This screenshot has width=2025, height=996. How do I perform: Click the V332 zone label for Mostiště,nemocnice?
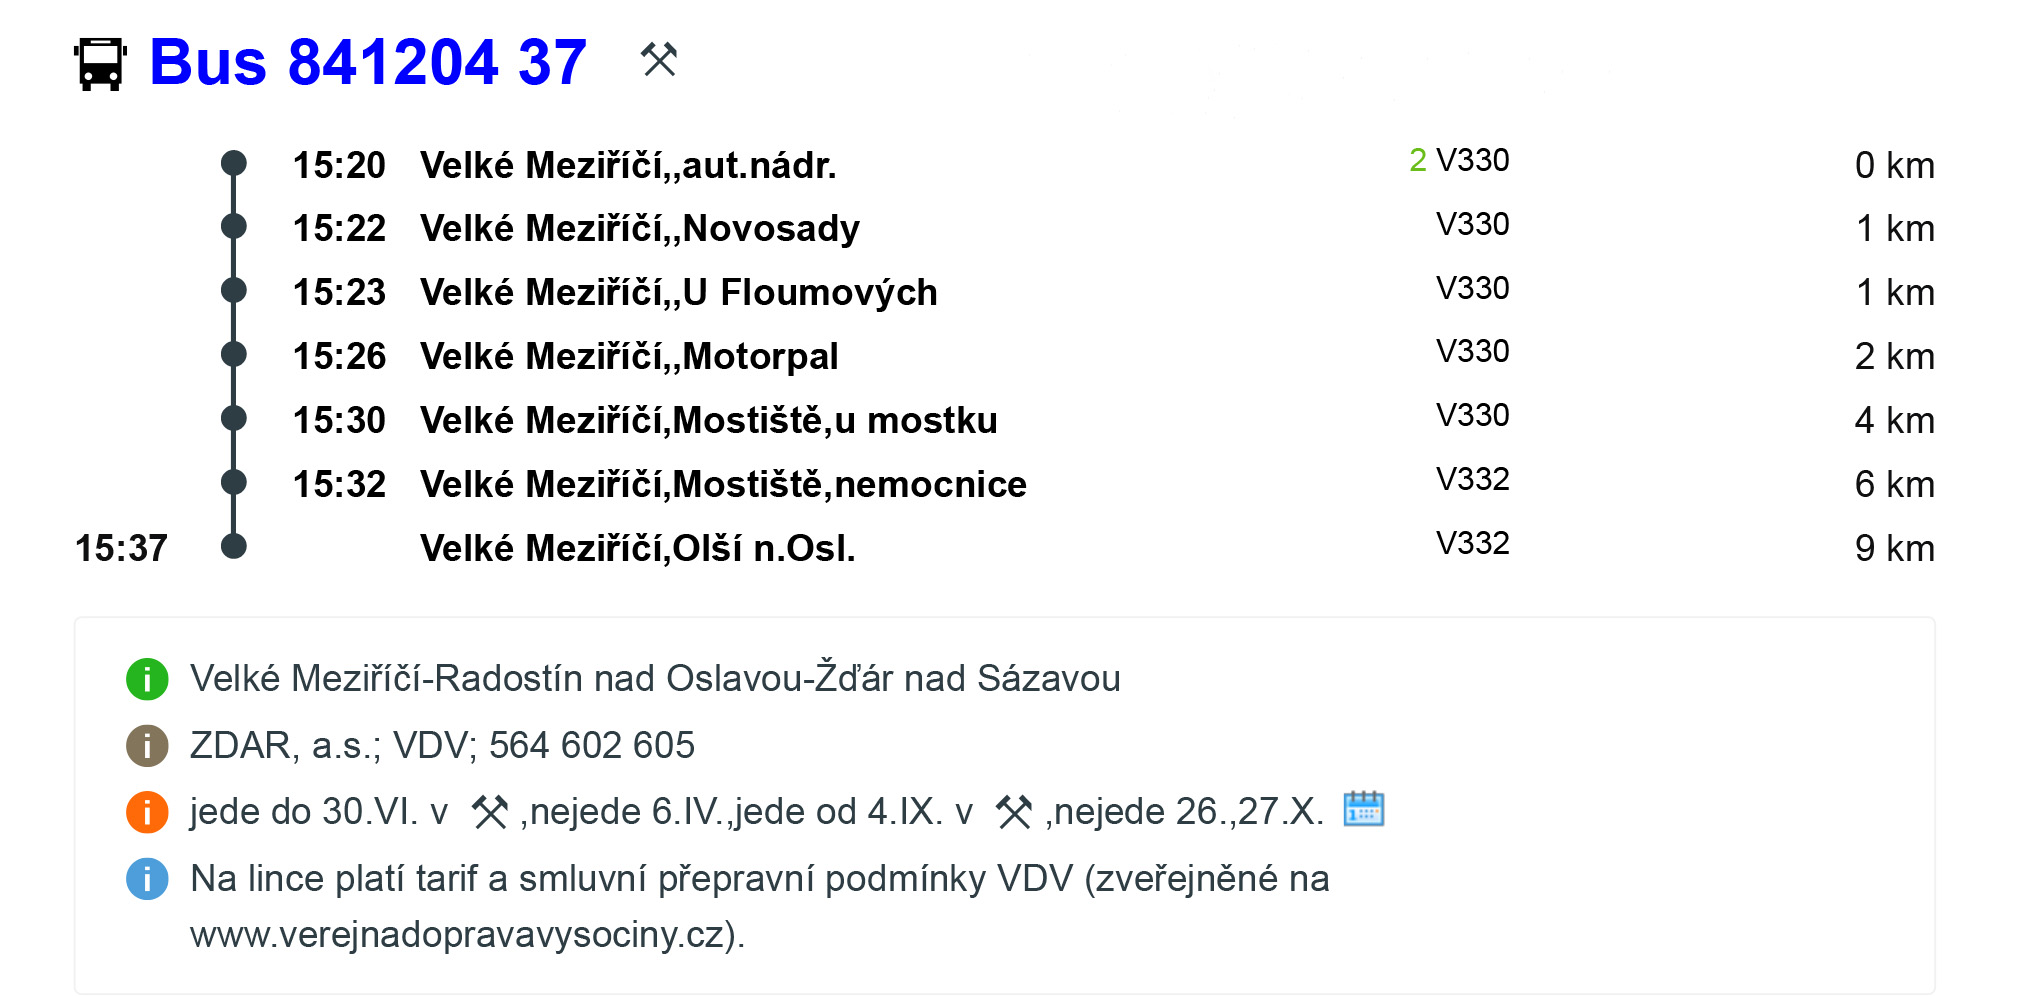coord(1472,480)
